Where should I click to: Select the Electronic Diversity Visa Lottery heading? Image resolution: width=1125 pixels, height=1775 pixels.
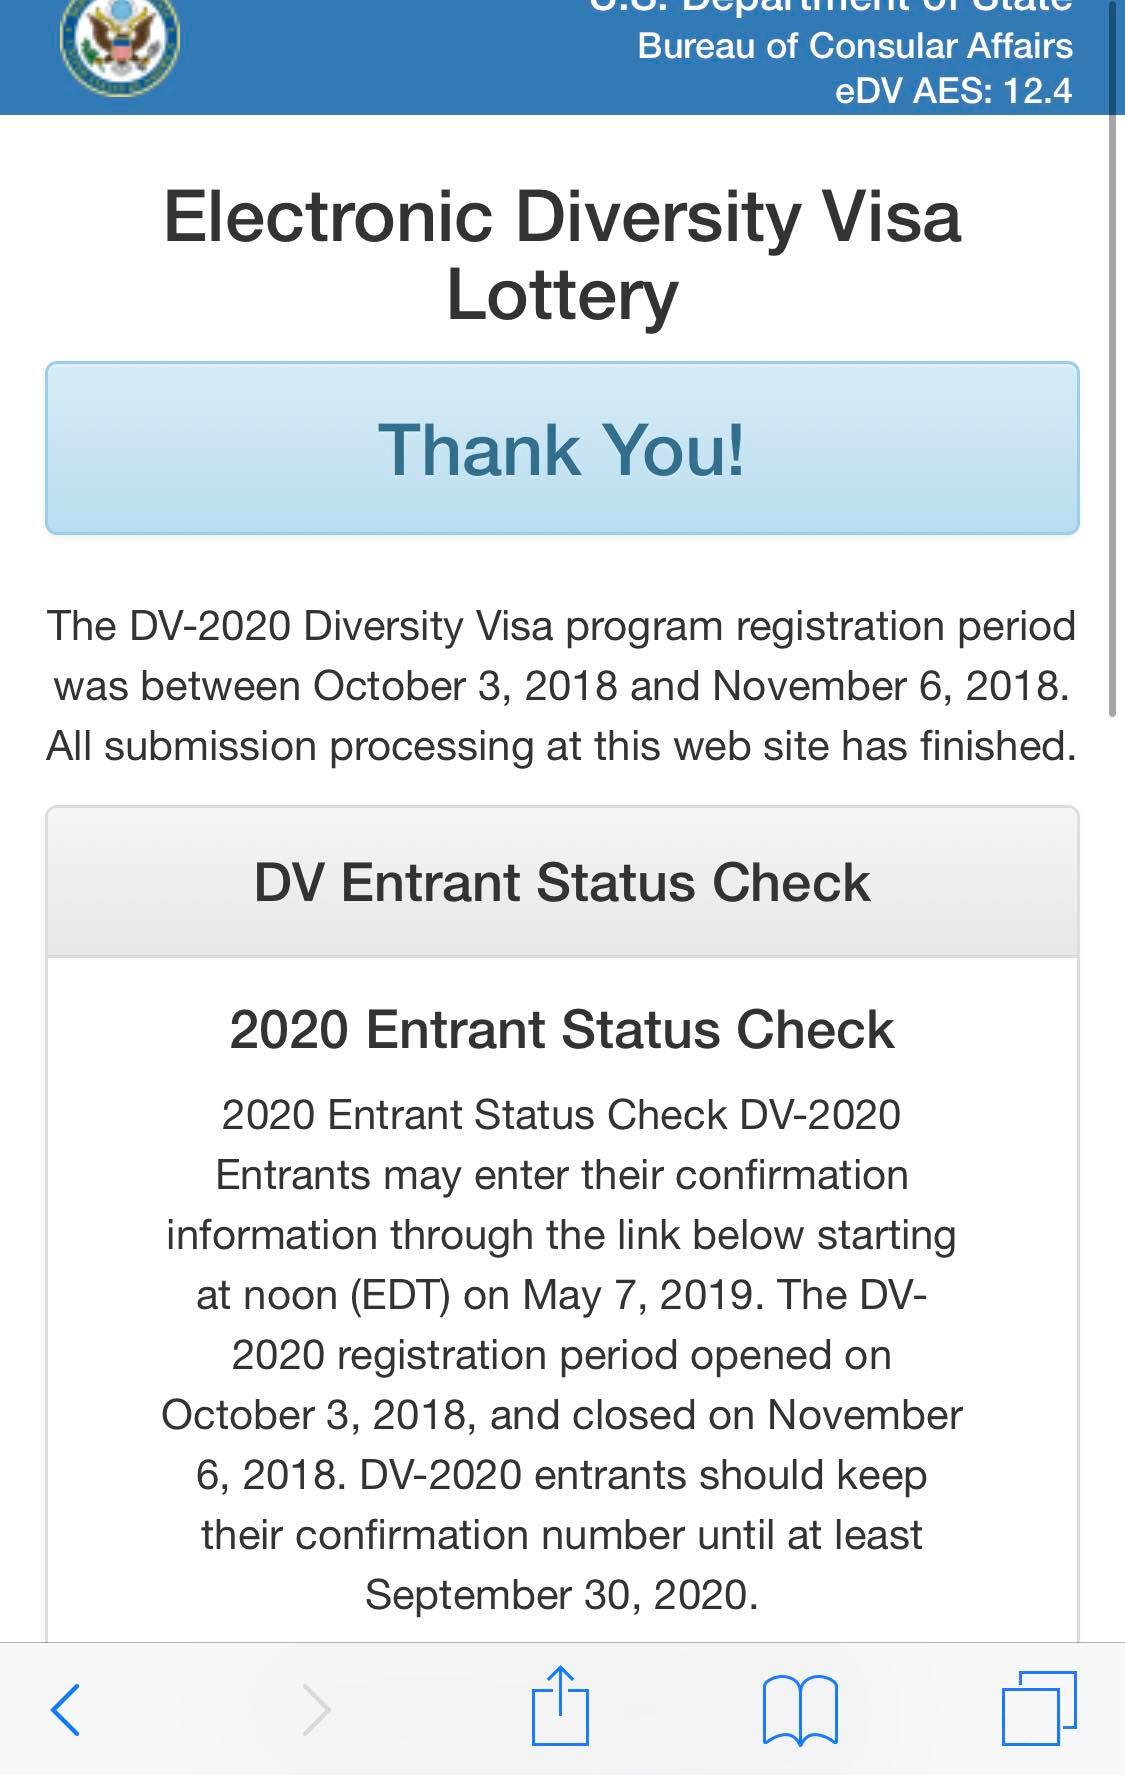pyautogui.click(x=562, y=256)
